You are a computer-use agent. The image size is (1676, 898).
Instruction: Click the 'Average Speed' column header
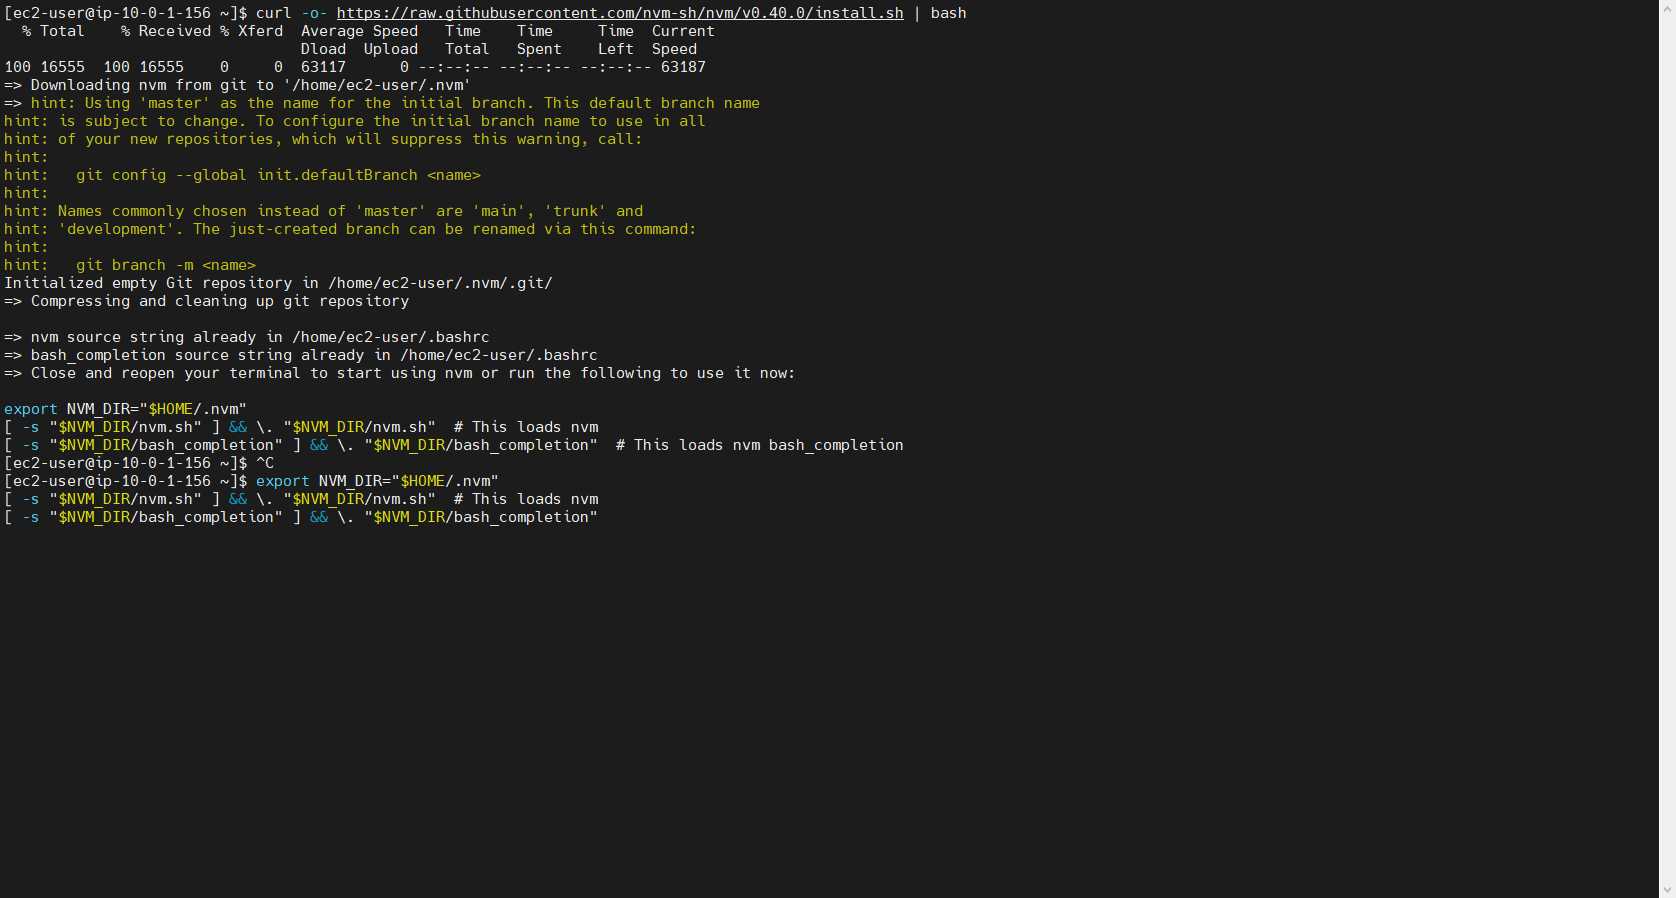(359, 31)
